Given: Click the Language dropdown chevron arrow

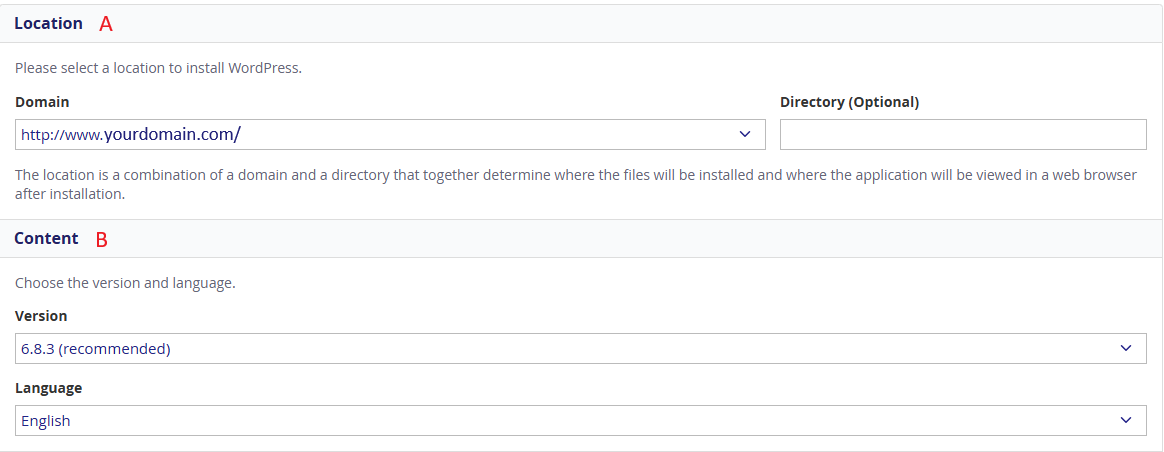Looking at the screenshot, I should pyautogui.click(x=1126, y=420).
